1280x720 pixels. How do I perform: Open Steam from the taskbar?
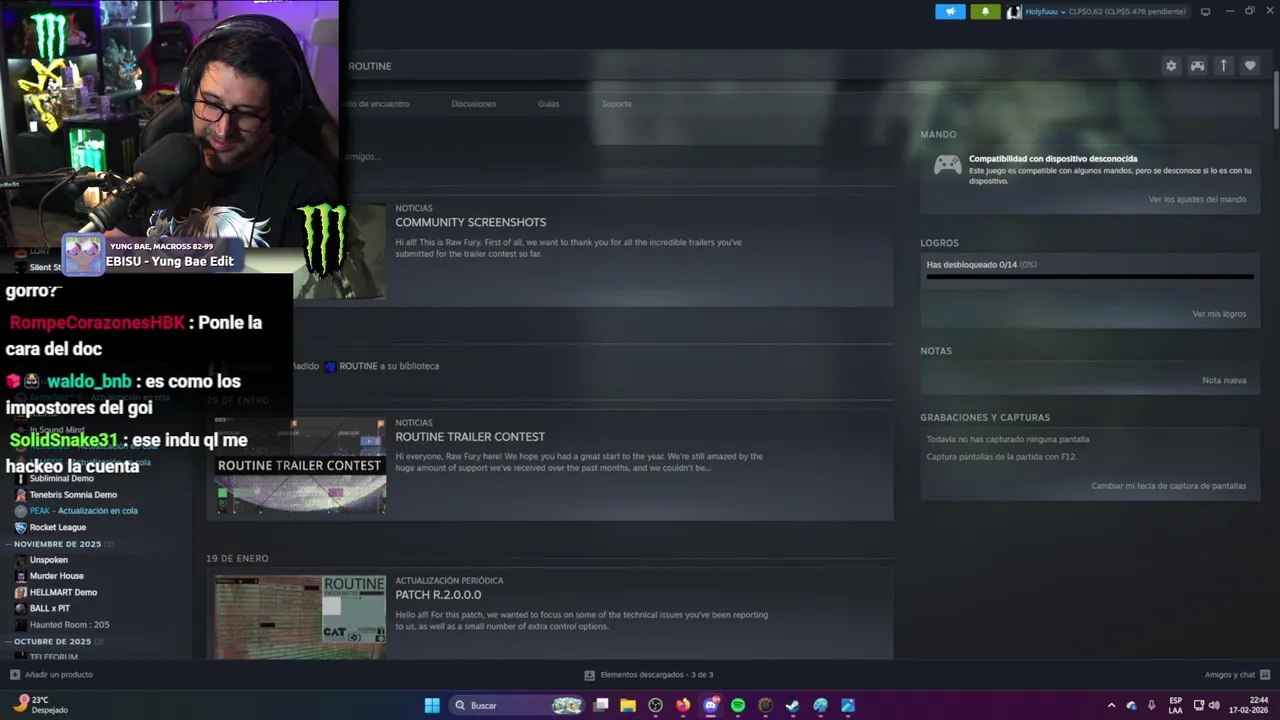coord(793,706)
